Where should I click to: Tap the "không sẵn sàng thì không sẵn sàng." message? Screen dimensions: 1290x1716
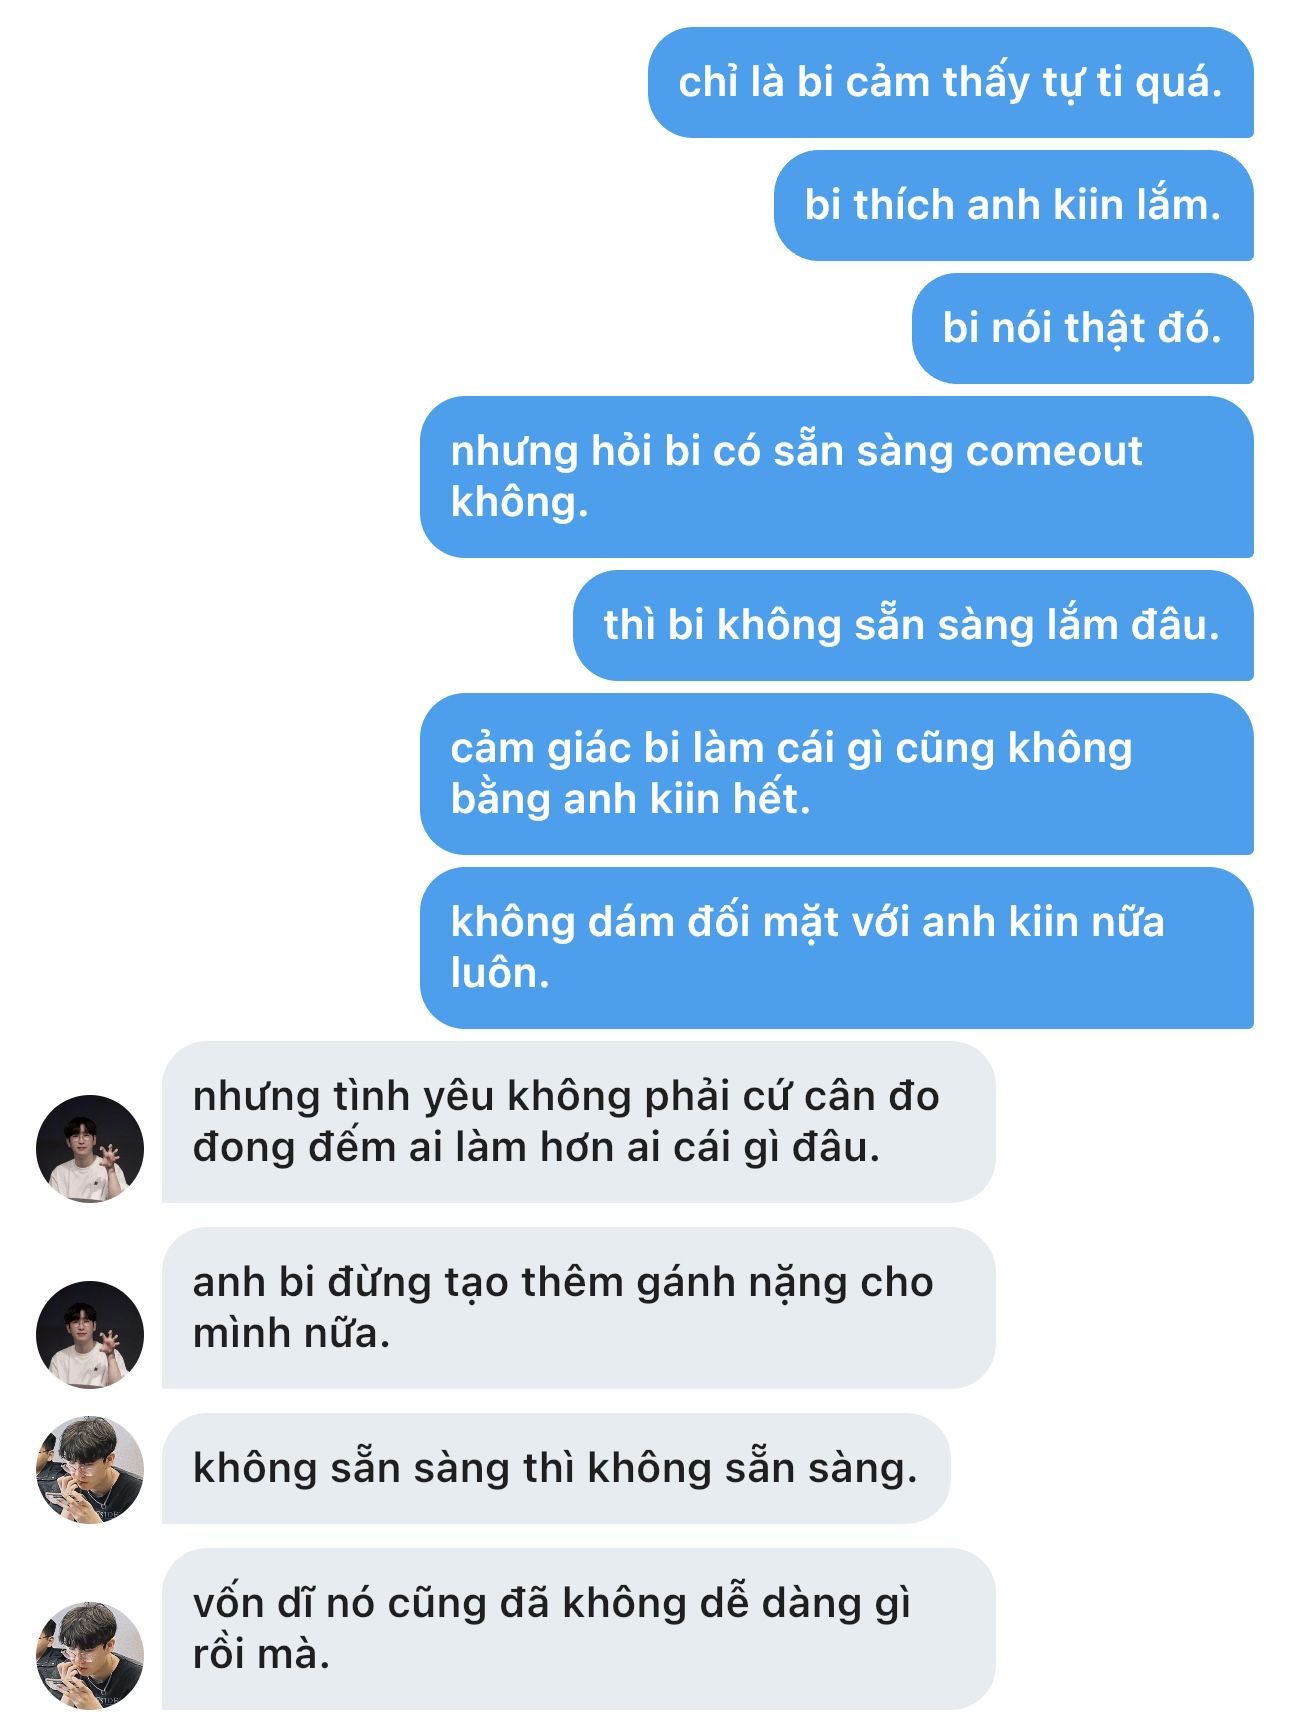point(555,1469)
